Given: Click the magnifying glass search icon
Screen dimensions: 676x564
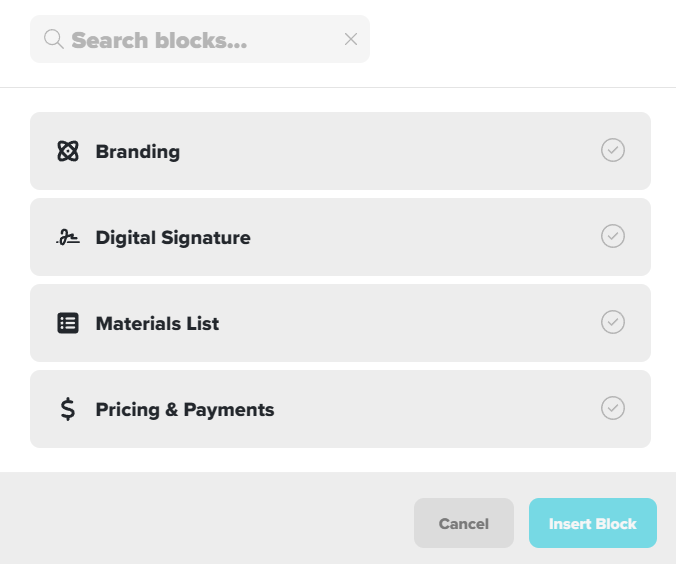Looking at the screenshot, I should [x=54, y=39].
